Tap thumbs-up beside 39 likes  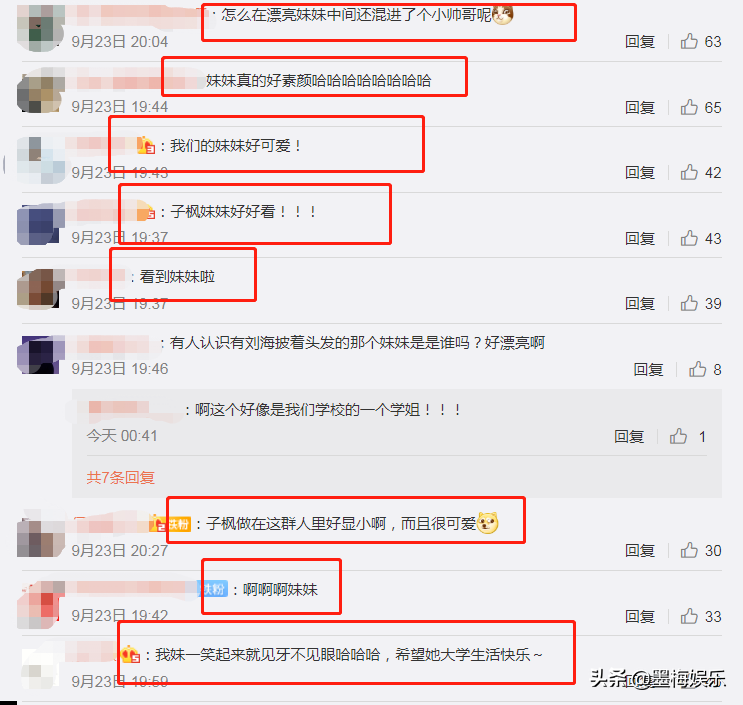click(x=689, y=303)
